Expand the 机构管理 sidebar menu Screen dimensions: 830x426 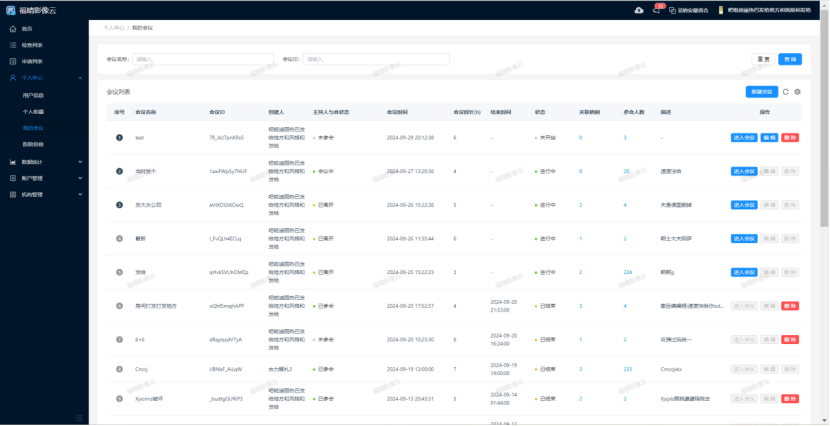(x=80, y=194)
